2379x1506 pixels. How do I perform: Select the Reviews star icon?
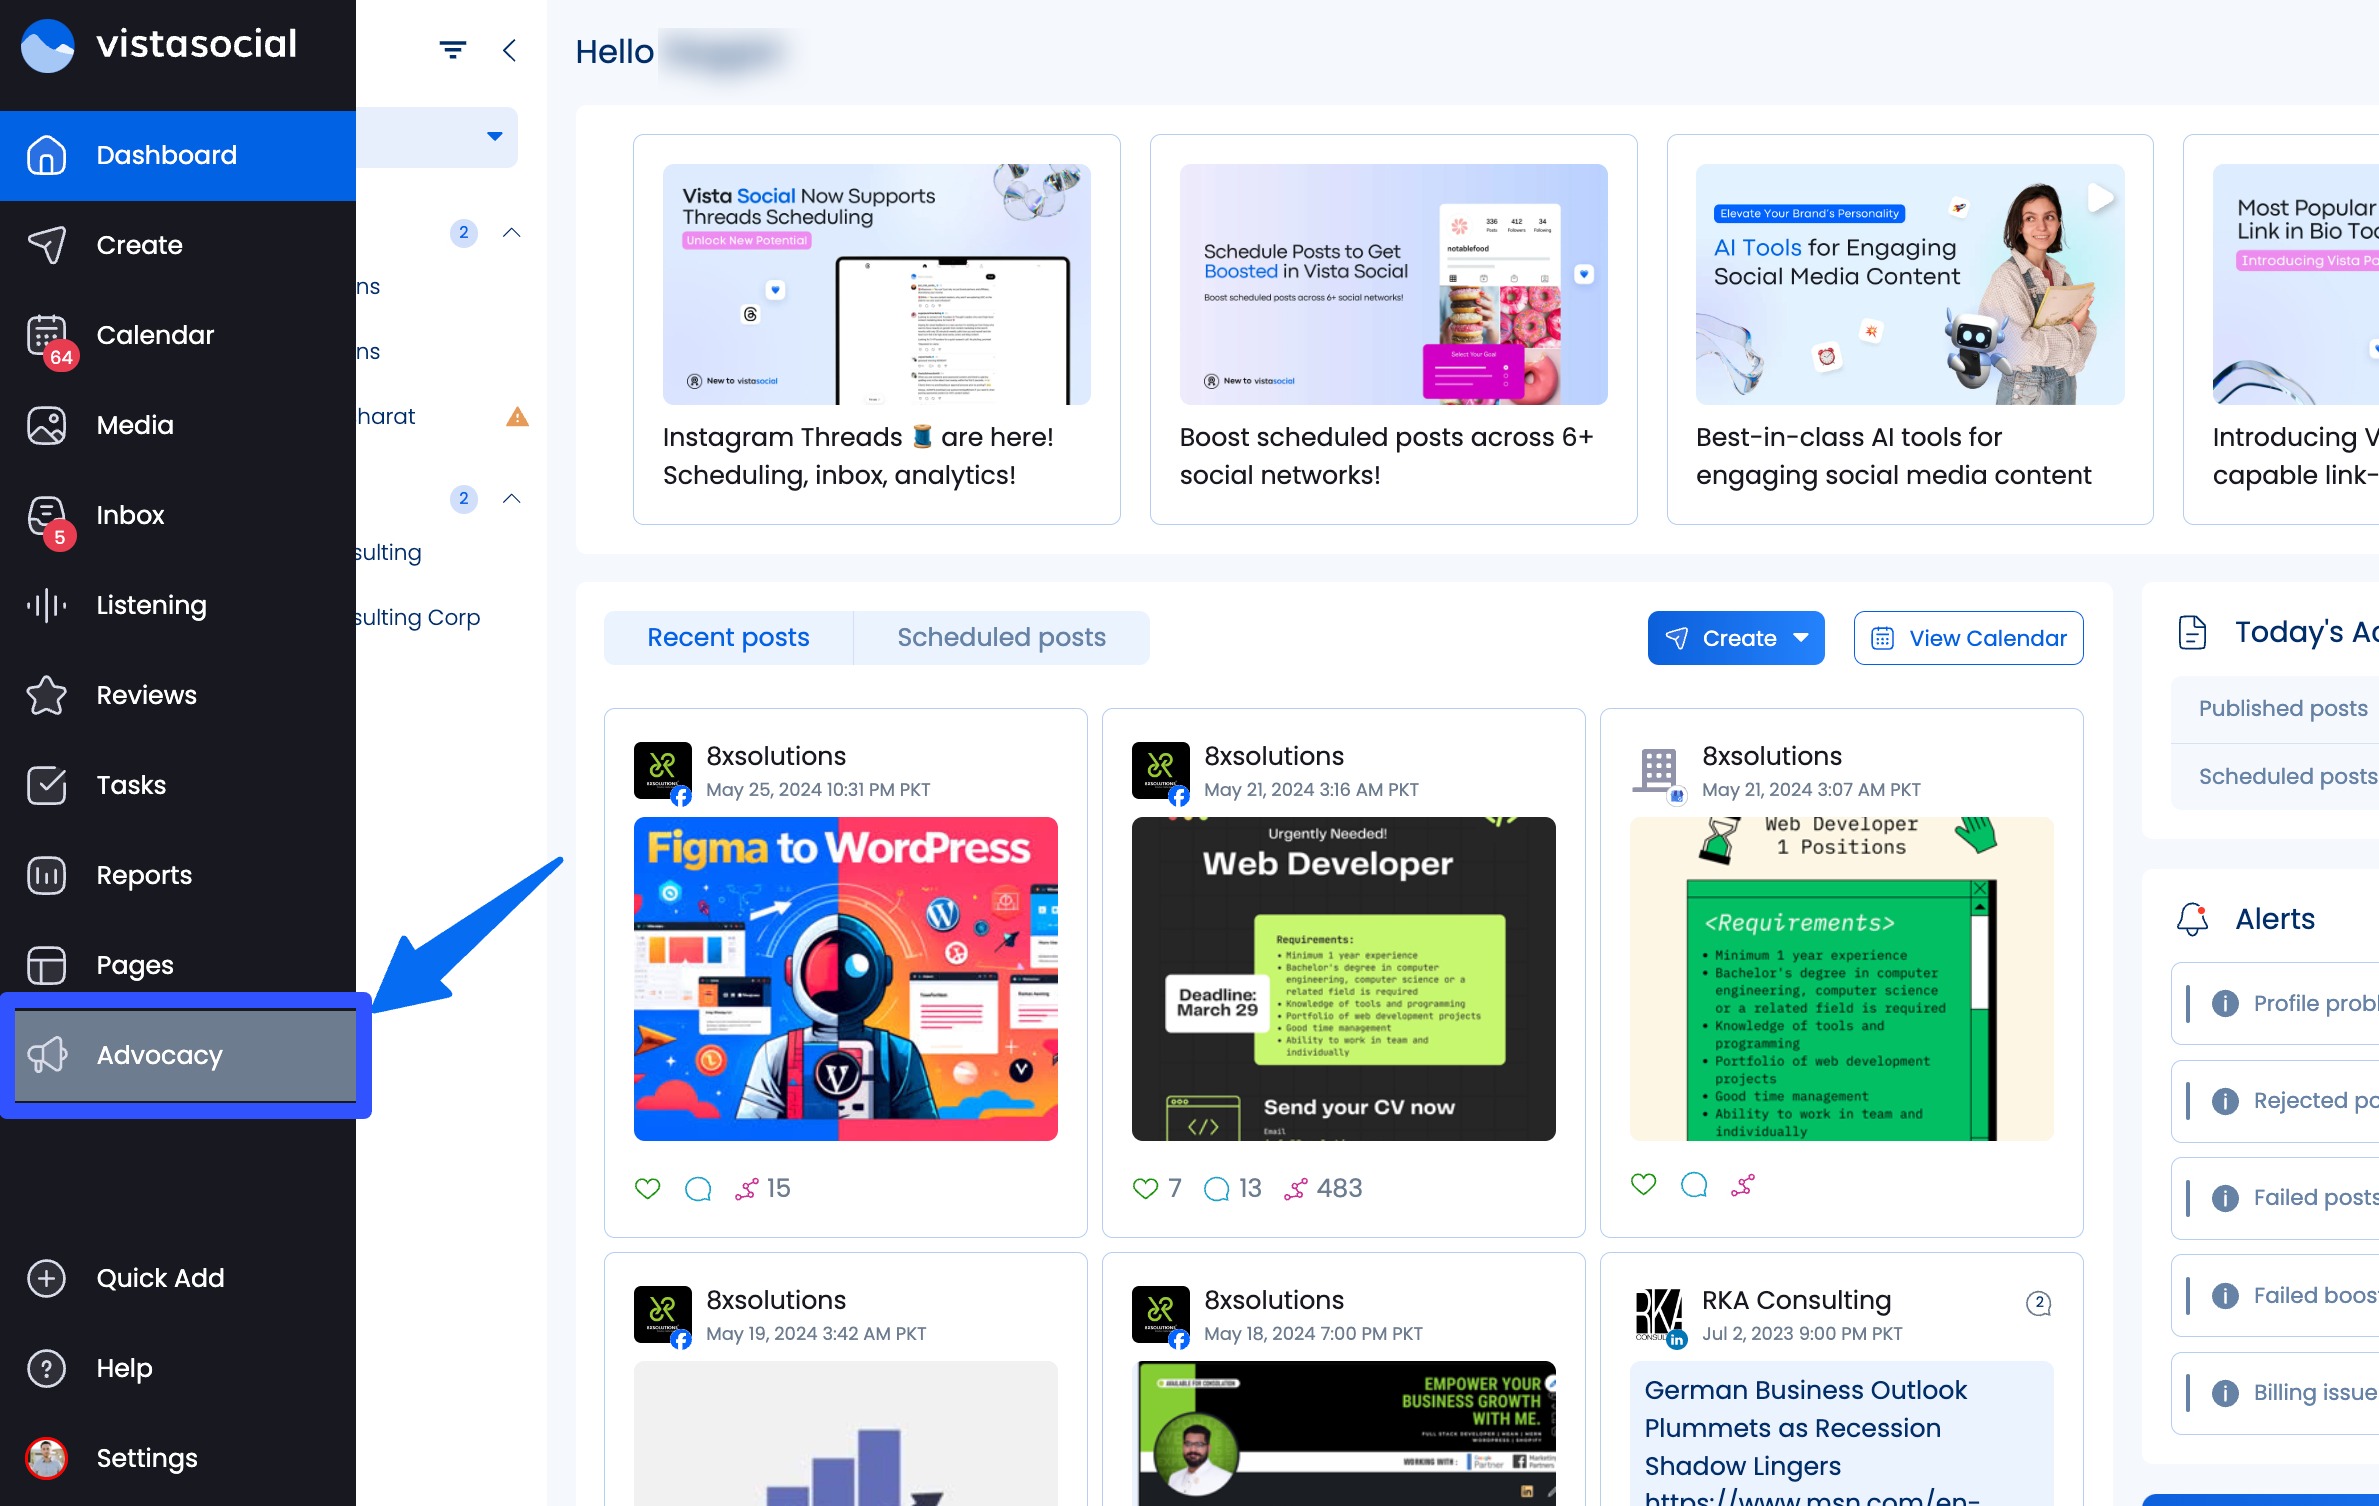pyautogui.click(x=46, y=694)
